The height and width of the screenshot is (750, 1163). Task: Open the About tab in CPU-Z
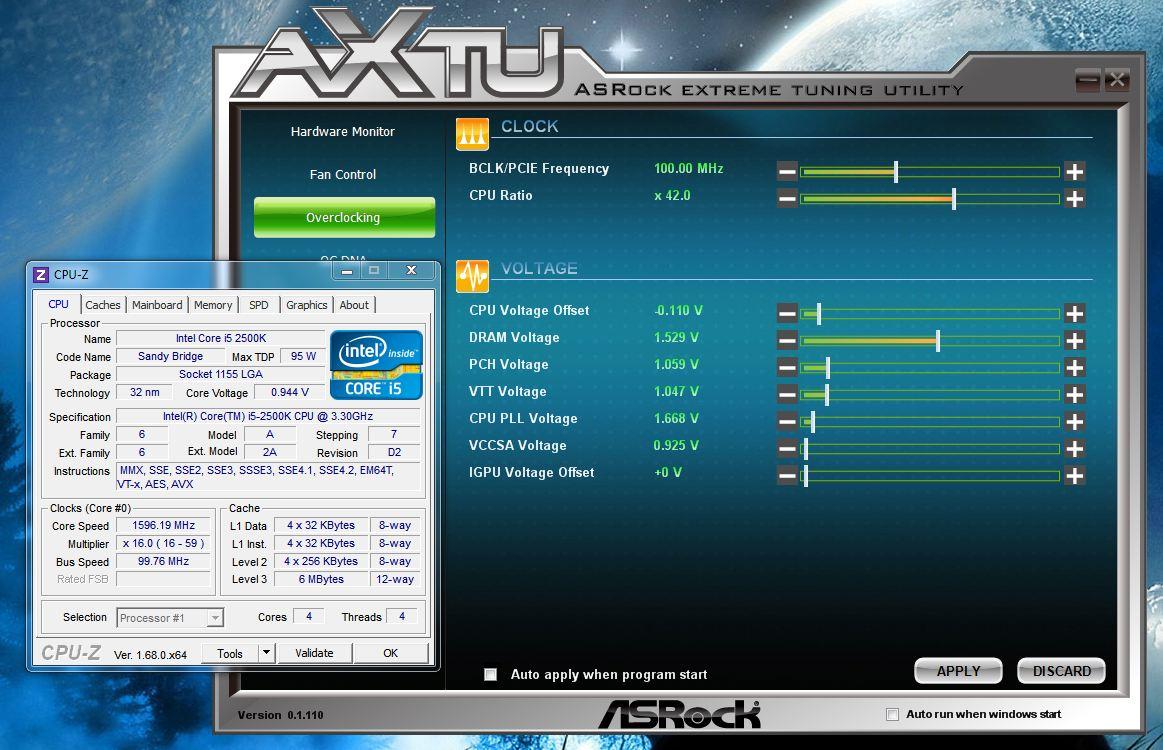point(354,305)
